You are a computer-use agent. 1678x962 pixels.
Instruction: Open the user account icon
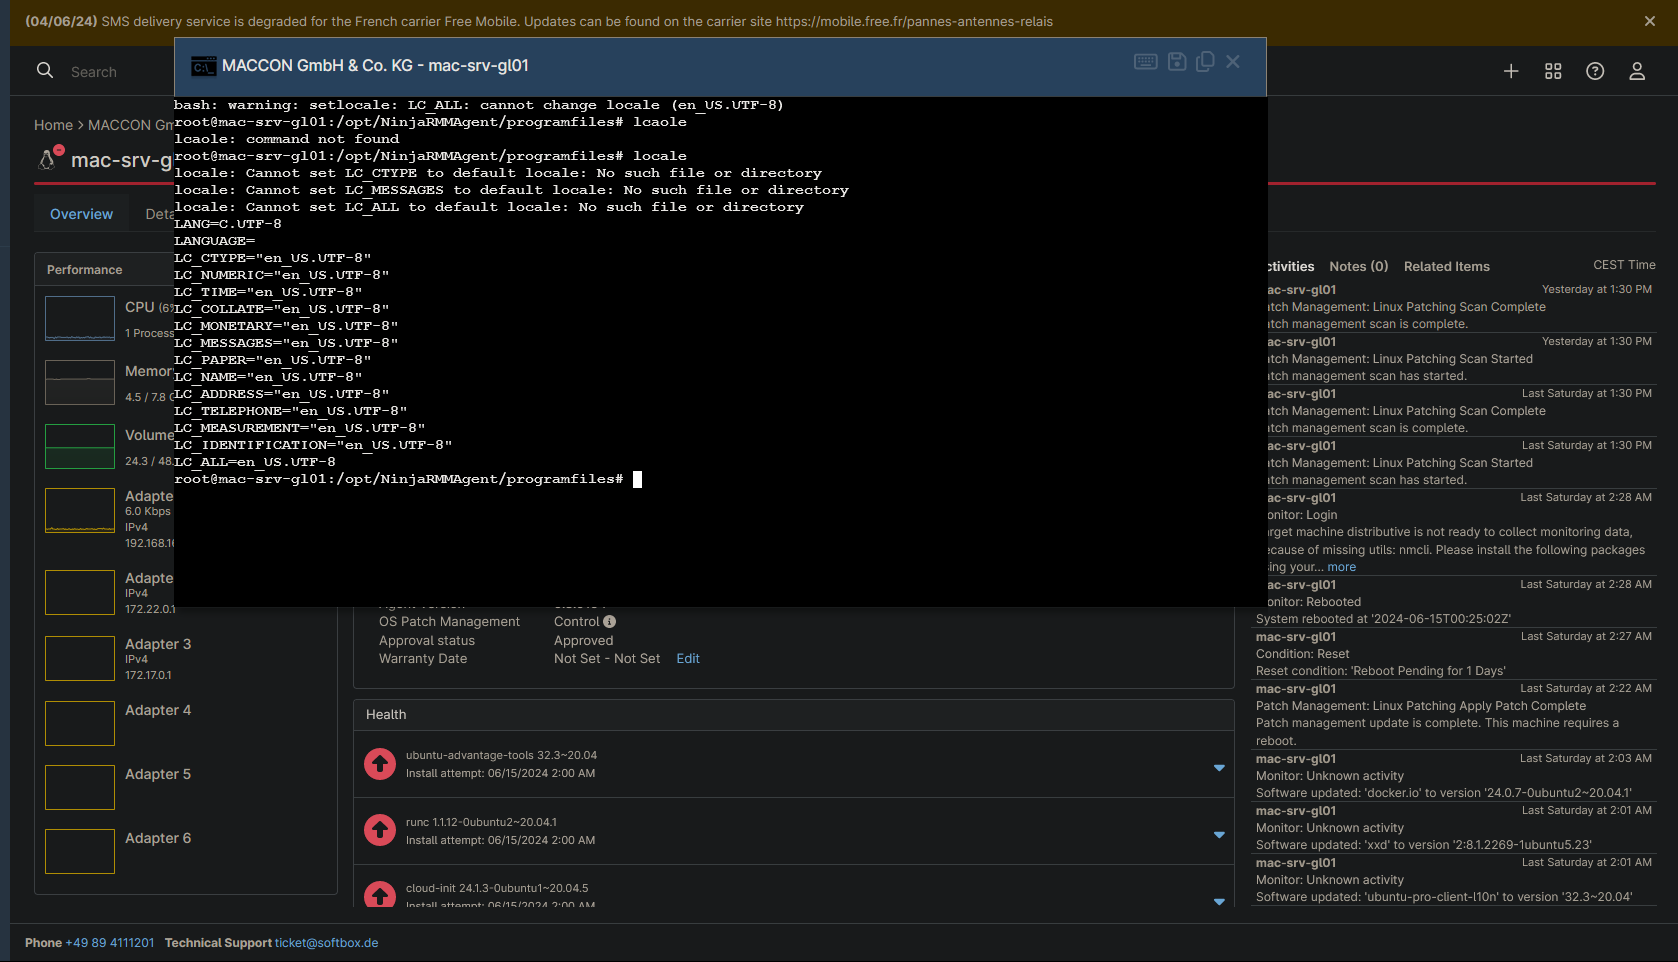tap(1637, 71)
